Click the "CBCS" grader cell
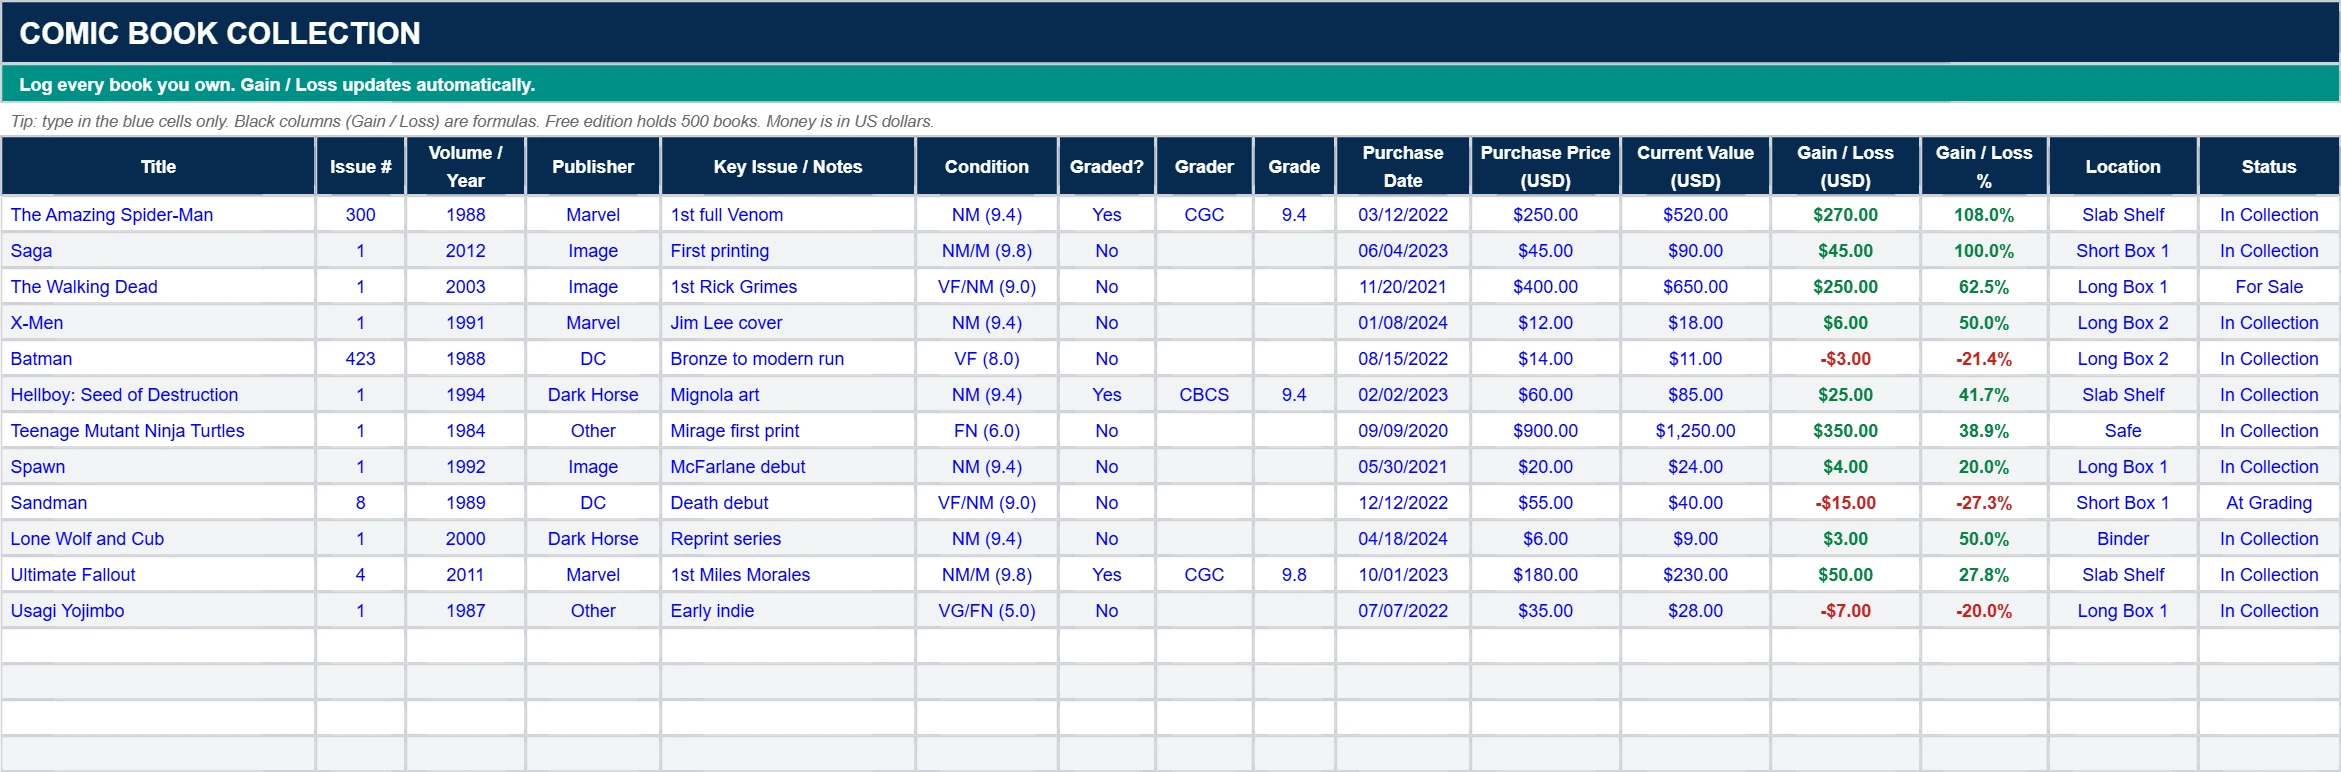This screenshot has width=2341, height=772. pyautogui.click(x=1204, y=395)
